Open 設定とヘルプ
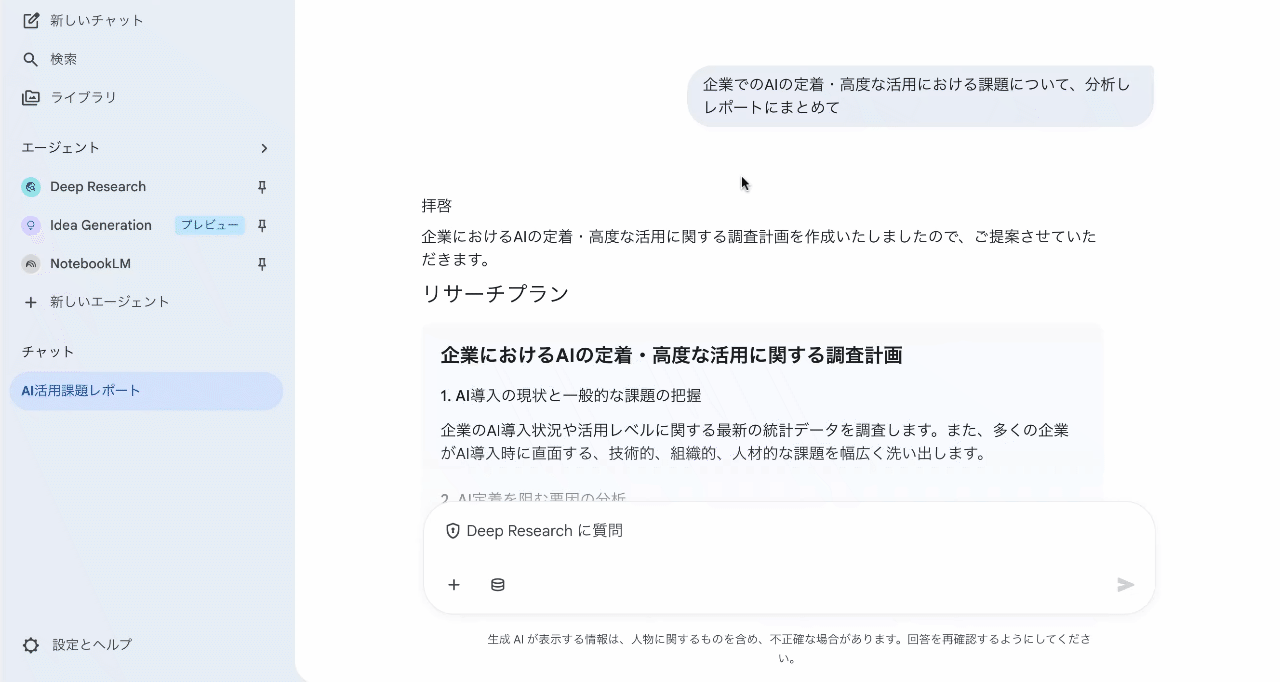 [91, 645]
